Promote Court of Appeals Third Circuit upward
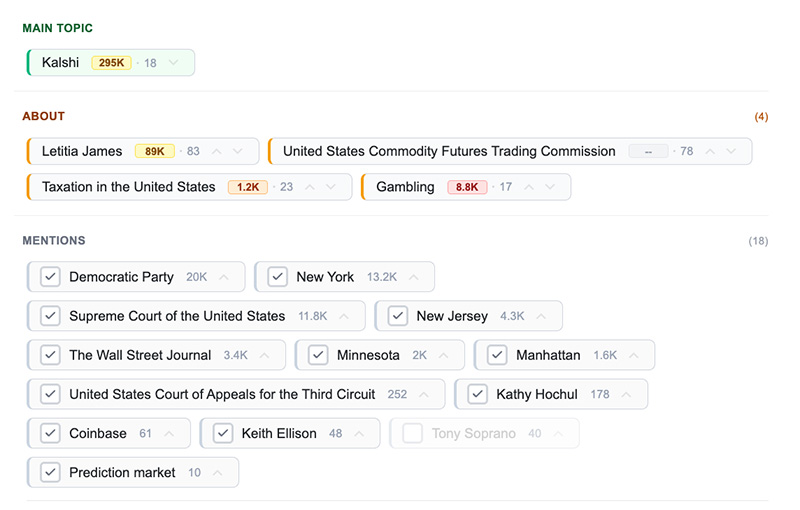This screenshot has width=800, height=510. (423, 394)
